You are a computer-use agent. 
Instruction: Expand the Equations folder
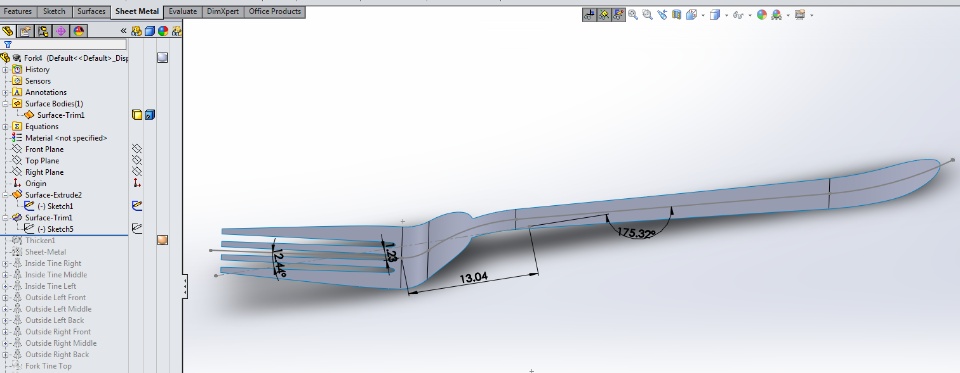coord(6,126)
